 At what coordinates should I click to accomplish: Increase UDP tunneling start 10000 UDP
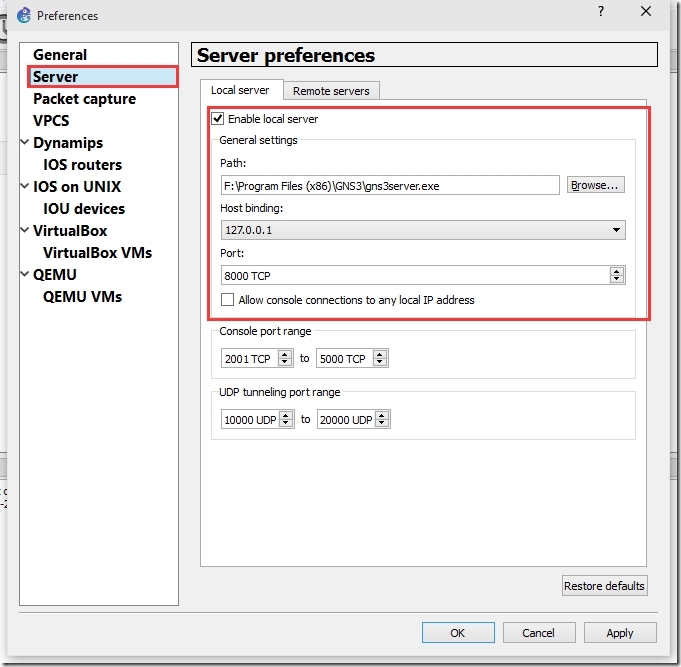(x=286, y=415)
